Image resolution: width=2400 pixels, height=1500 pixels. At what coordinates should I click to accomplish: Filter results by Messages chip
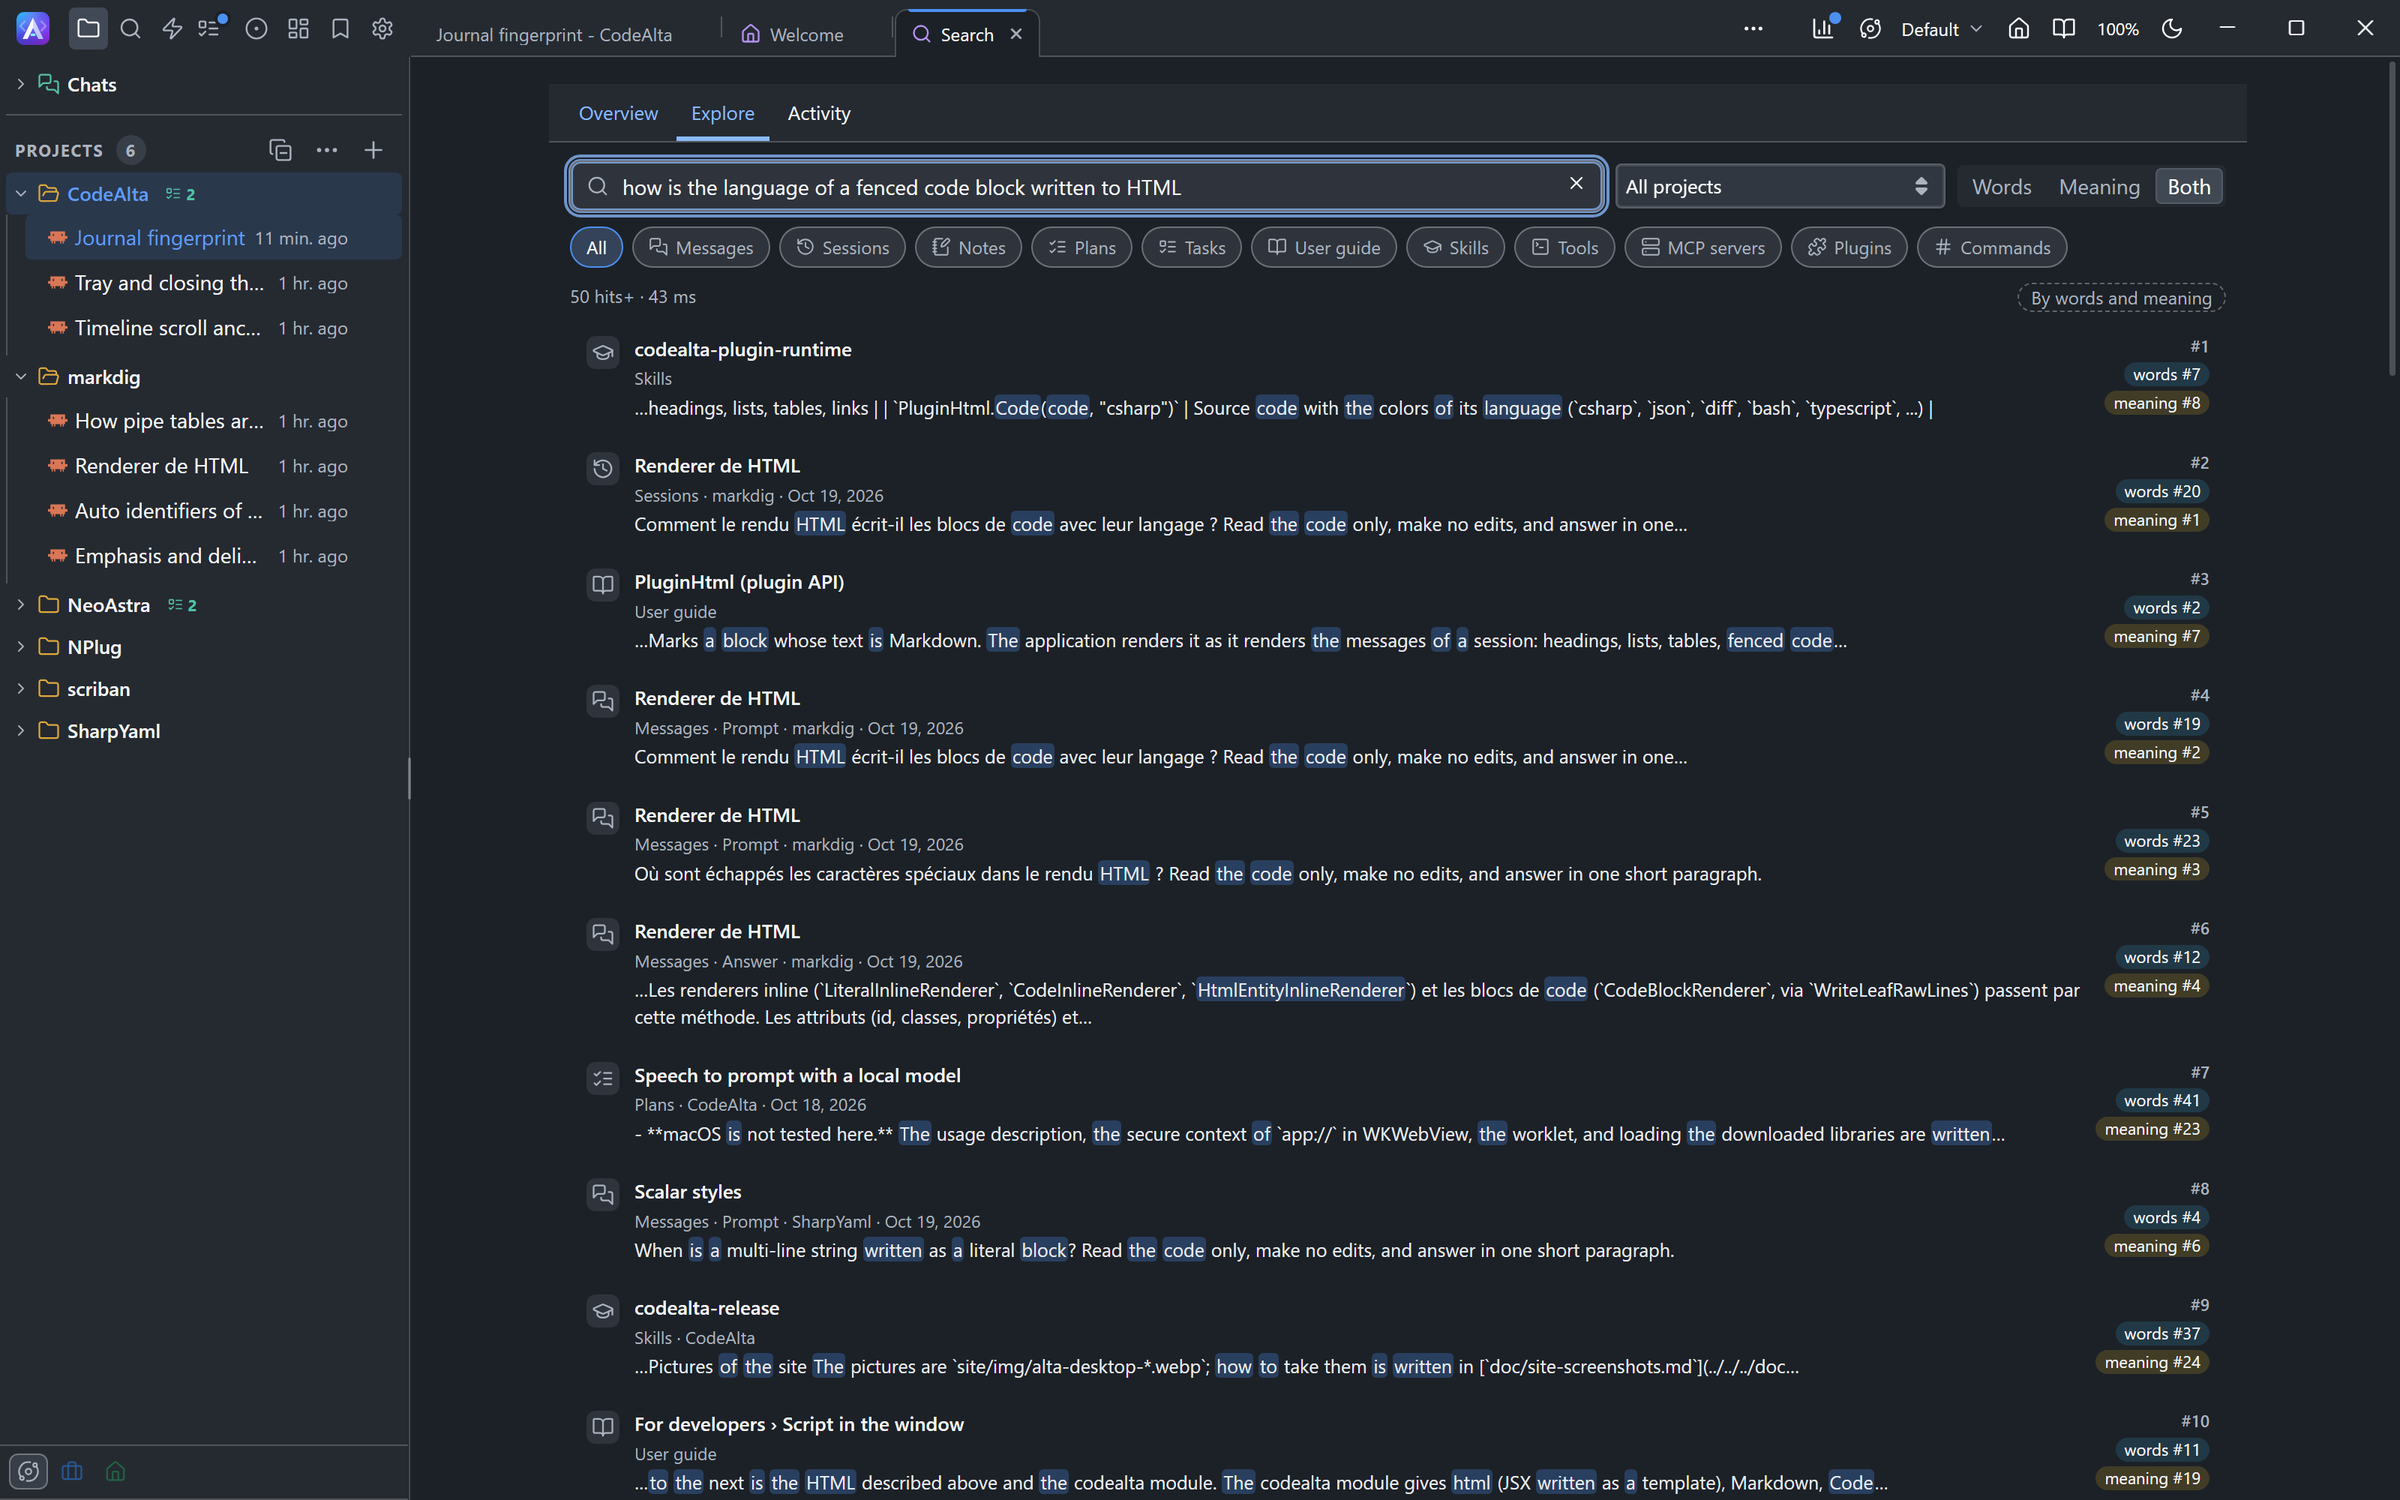click(x=701, y=248)
